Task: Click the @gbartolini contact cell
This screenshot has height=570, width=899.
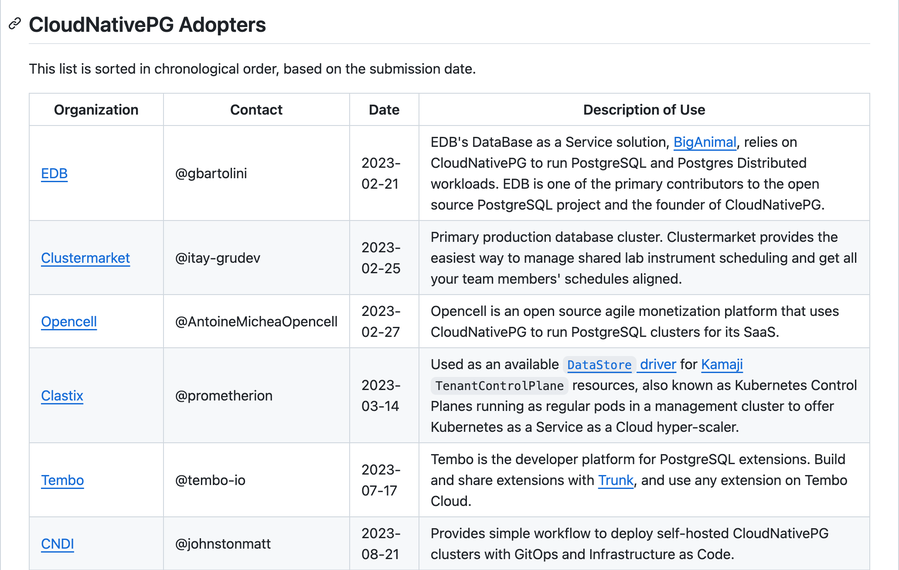Action: point(211,173)
